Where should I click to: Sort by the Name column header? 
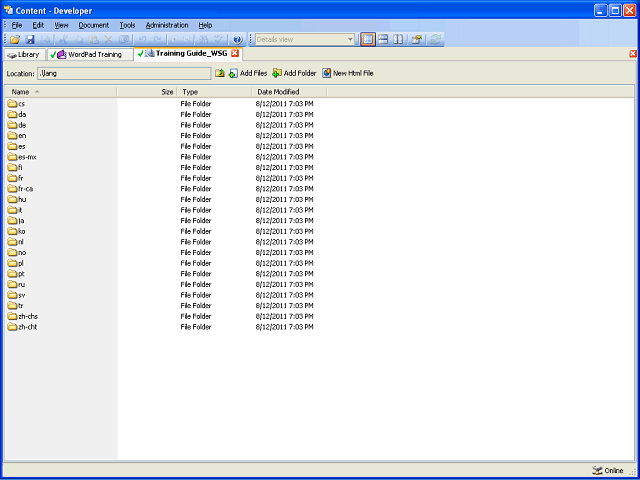pos(61,92)
